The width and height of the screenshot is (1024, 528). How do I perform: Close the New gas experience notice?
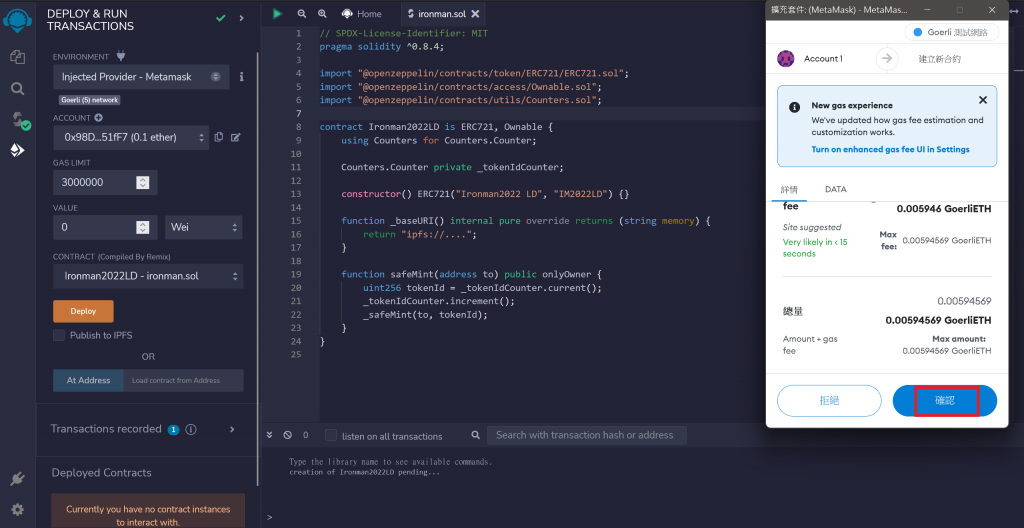click(983, 100)
